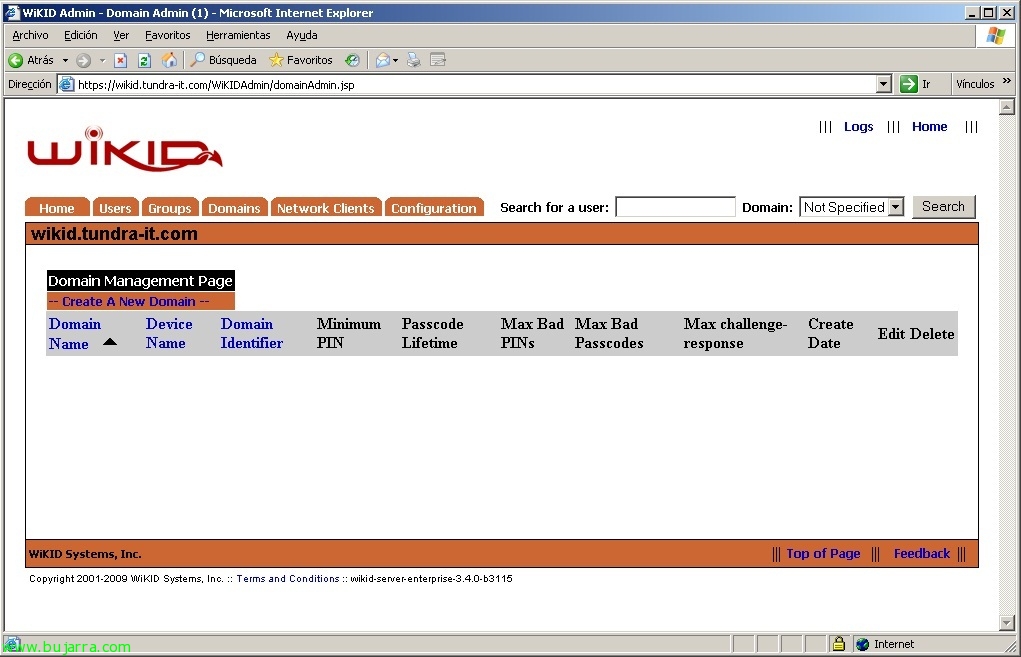This screenshot has width=1021, height=657.
Task: Refresh the page with green arrows icon
Action: pos(145,61)
